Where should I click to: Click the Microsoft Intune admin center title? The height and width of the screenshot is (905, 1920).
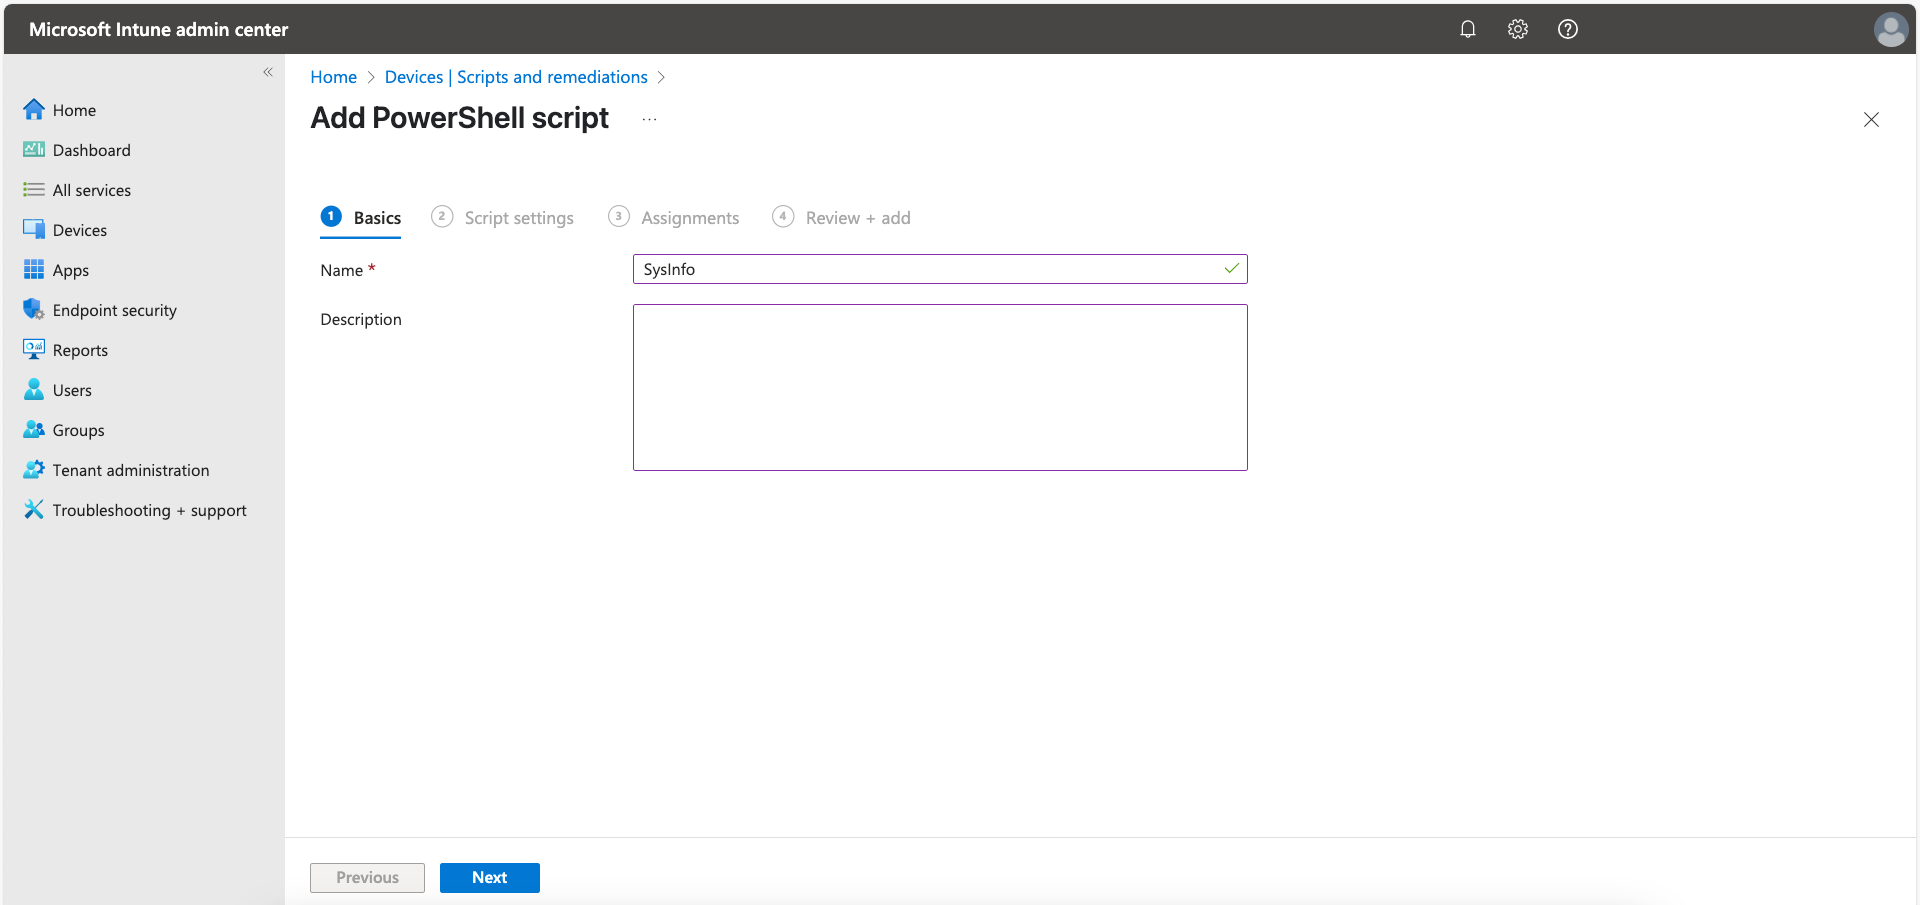[x=158, y=30]
